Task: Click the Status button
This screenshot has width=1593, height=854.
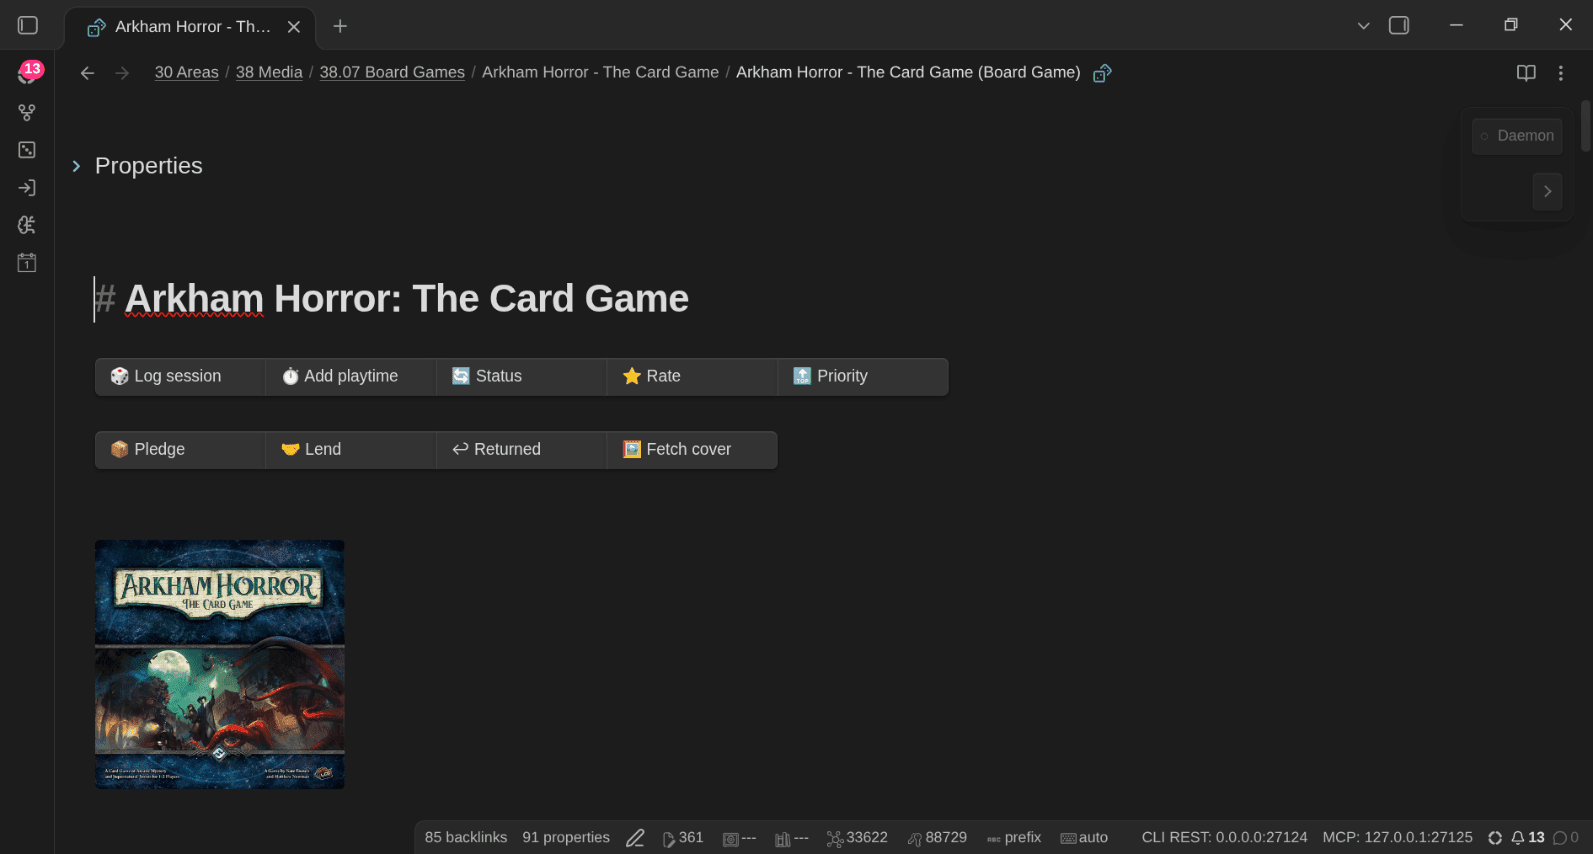Action: (x=522, y=376)
